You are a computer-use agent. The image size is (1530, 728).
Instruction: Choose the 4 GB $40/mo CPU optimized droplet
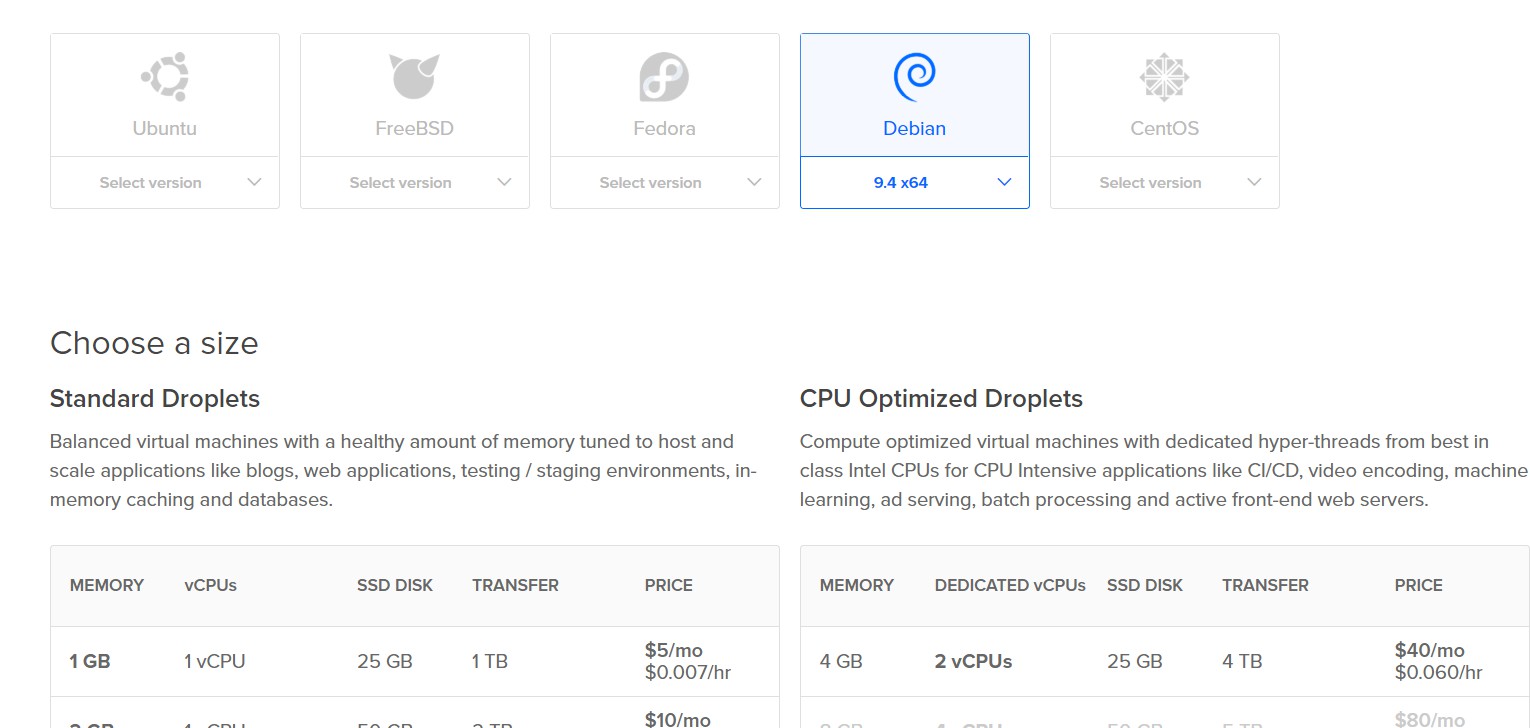(x=1164, y=661)
